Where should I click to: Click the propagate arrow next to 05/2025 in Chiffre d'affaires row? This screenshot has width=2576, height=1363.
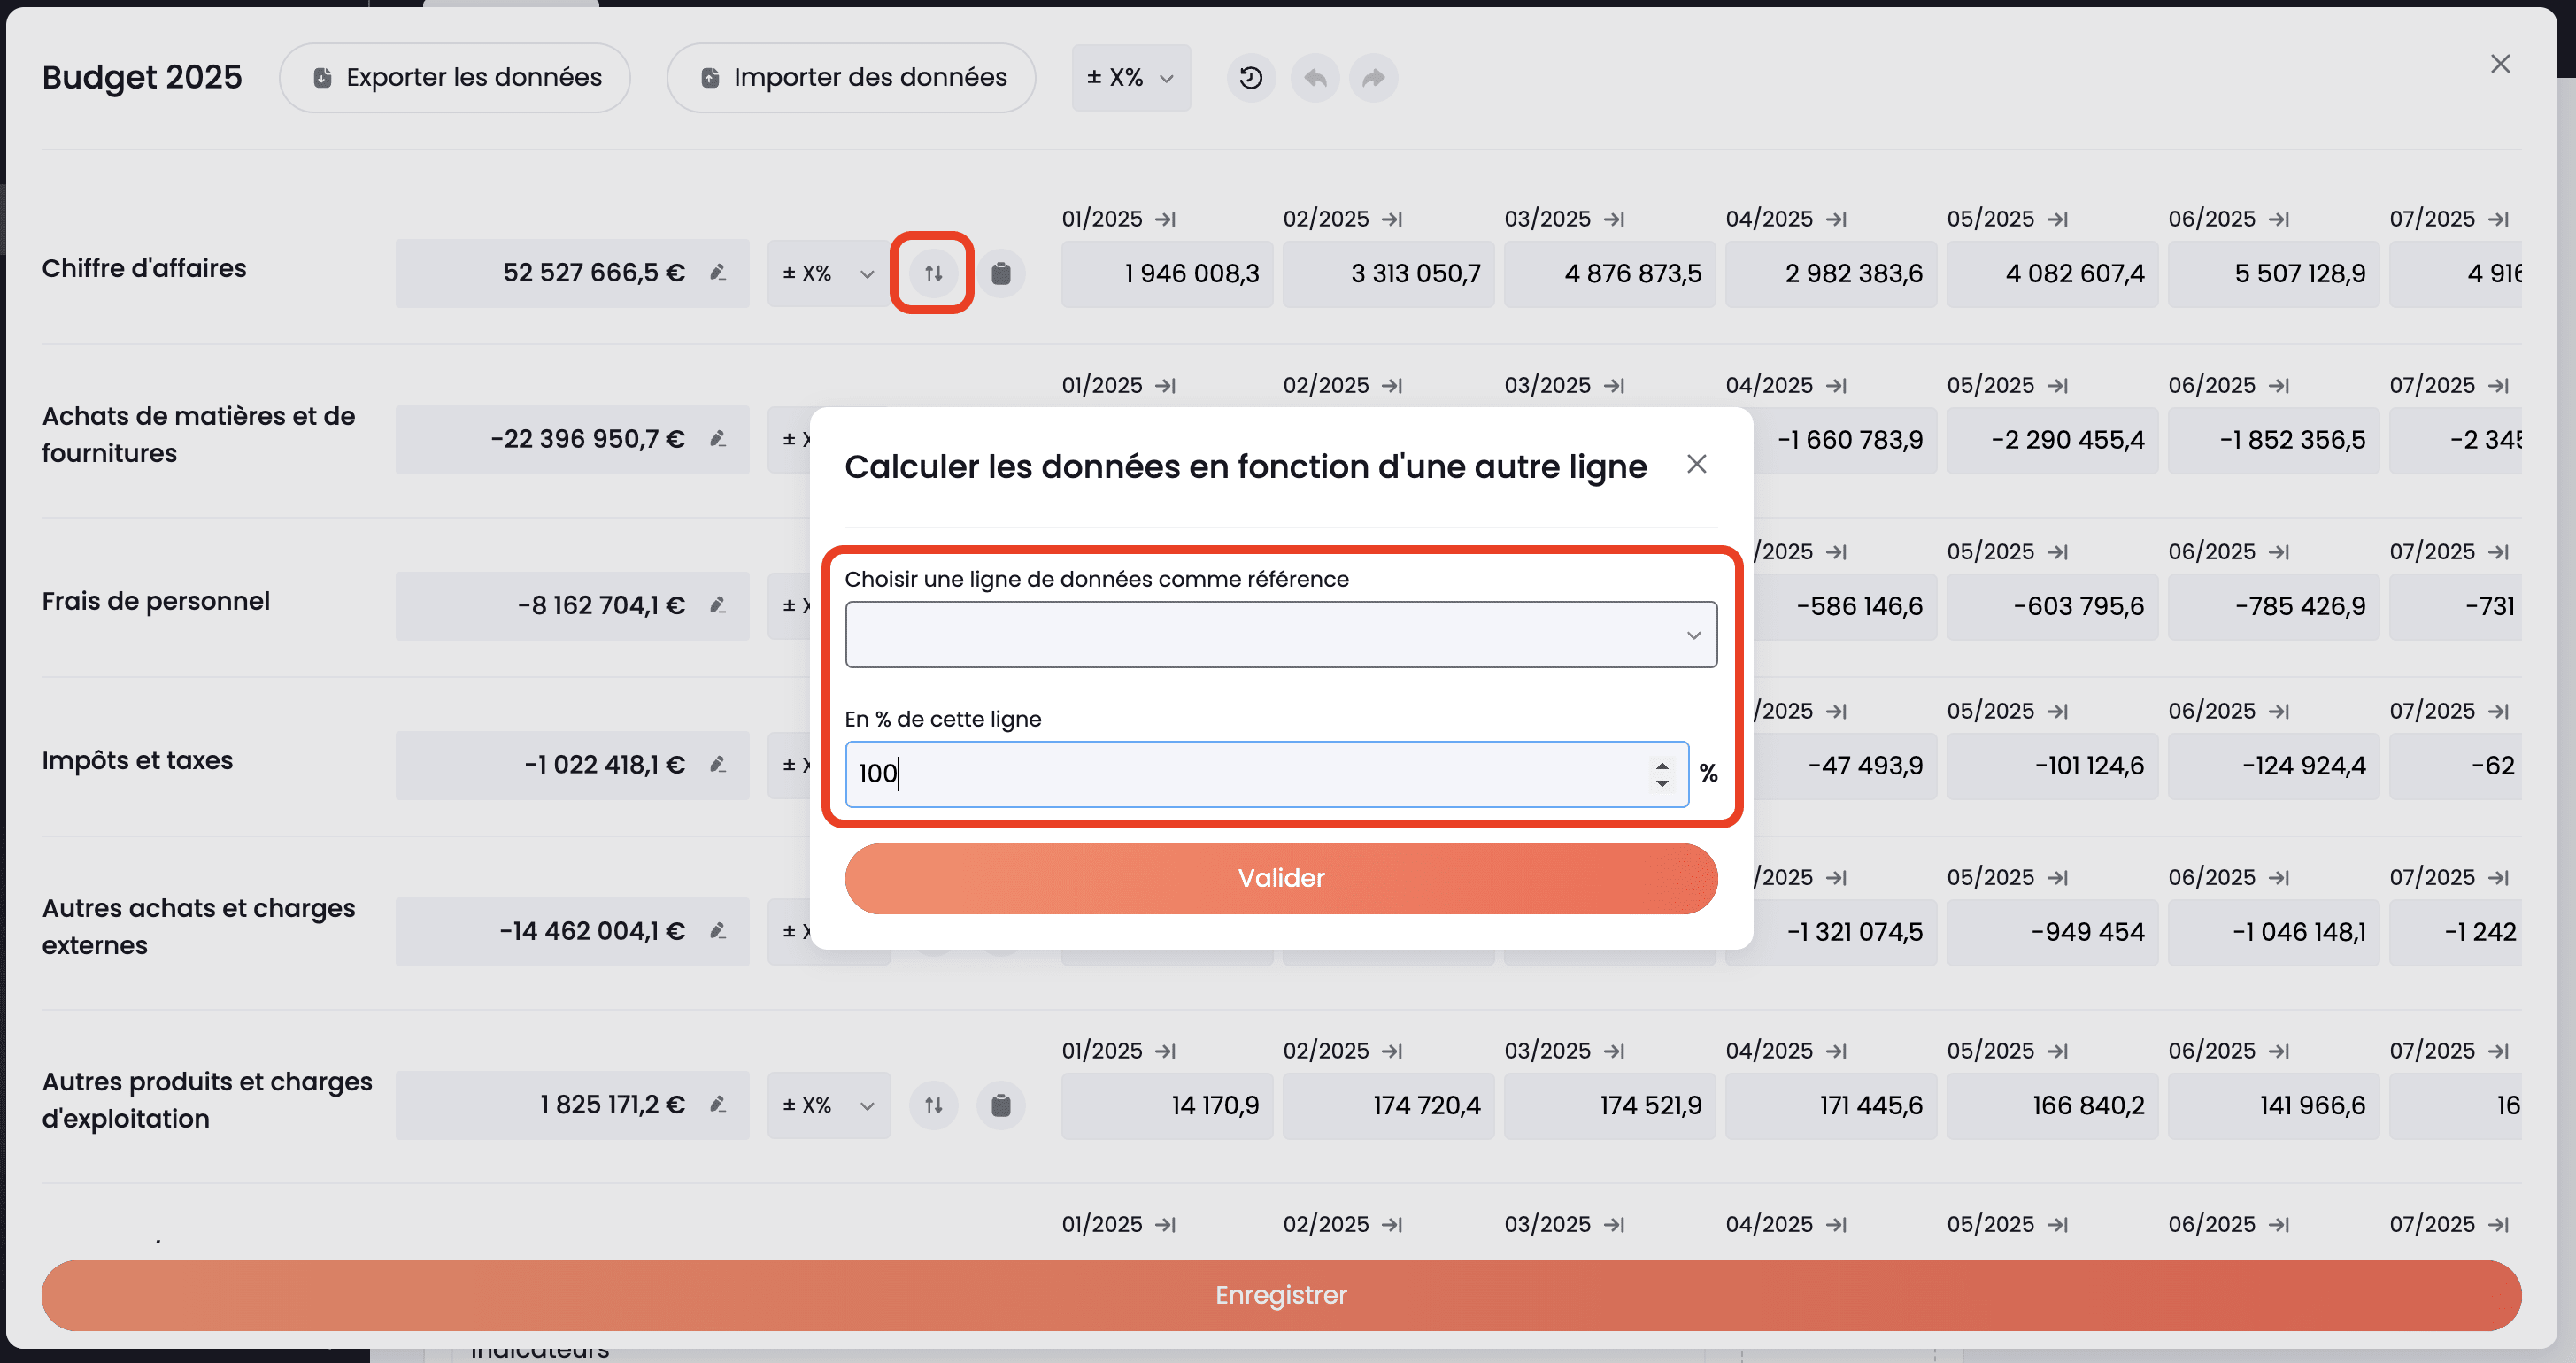2057,219
